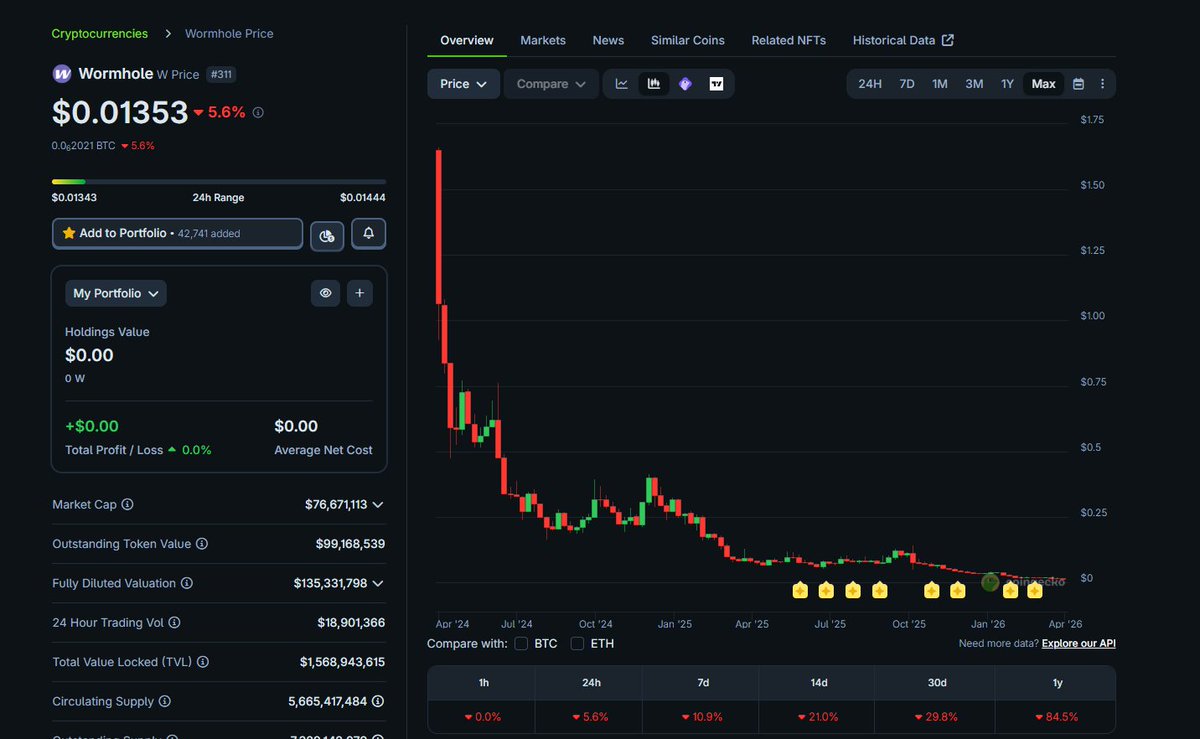Switch to line chart view
This screenshot has height=739, width=1200.
click(x=621, y=84)
